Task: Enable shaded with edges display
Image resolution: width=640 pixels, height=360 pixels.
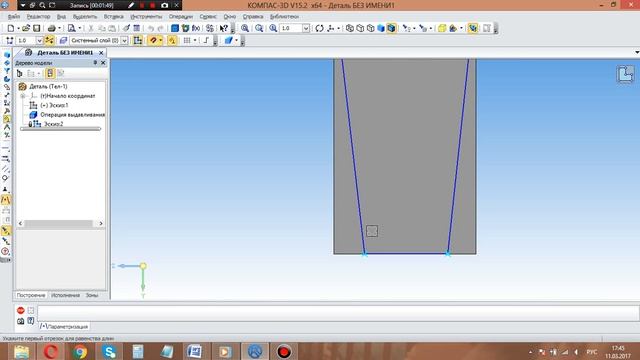Action: [x=391, y=28]
